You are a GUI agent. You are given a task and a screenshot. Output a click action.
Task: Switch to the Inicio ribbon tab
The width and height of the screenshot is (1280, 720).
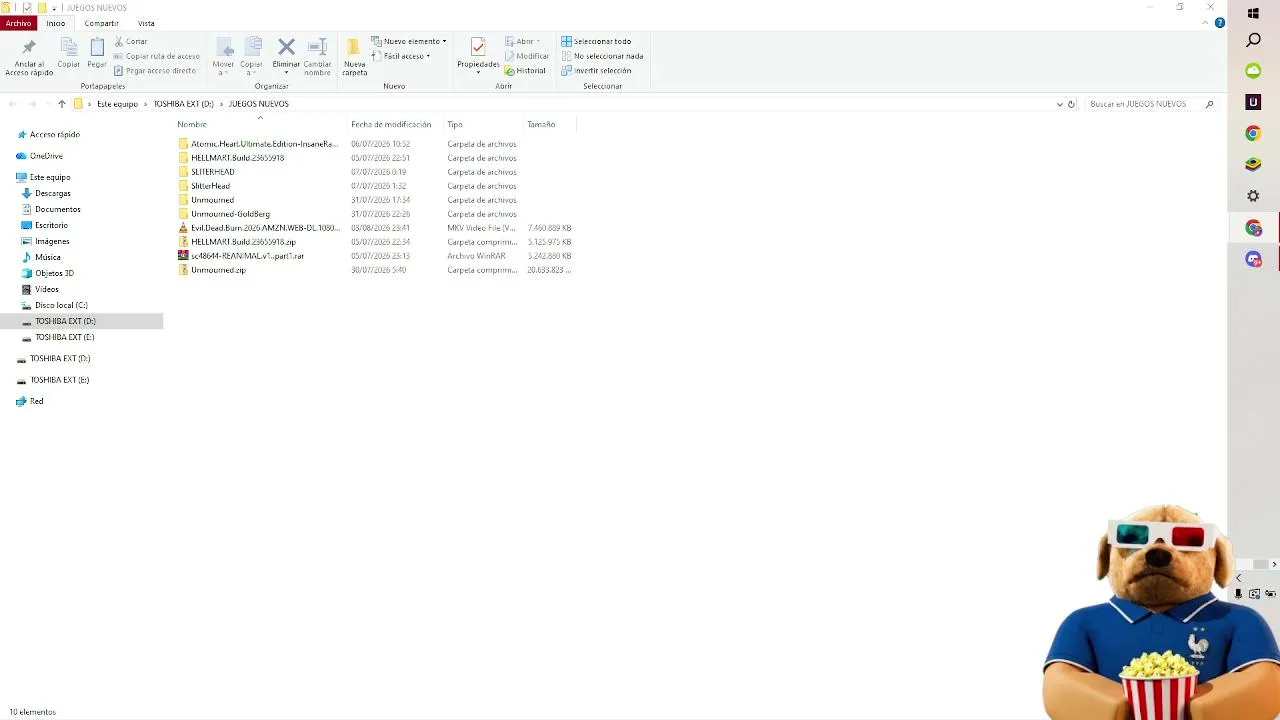(x=56, y=23)
